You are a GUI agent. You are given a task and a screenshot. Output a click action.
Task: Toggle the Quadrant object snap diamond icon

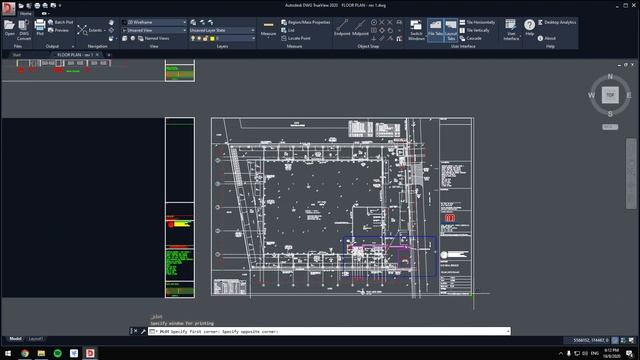pos(382,30)
